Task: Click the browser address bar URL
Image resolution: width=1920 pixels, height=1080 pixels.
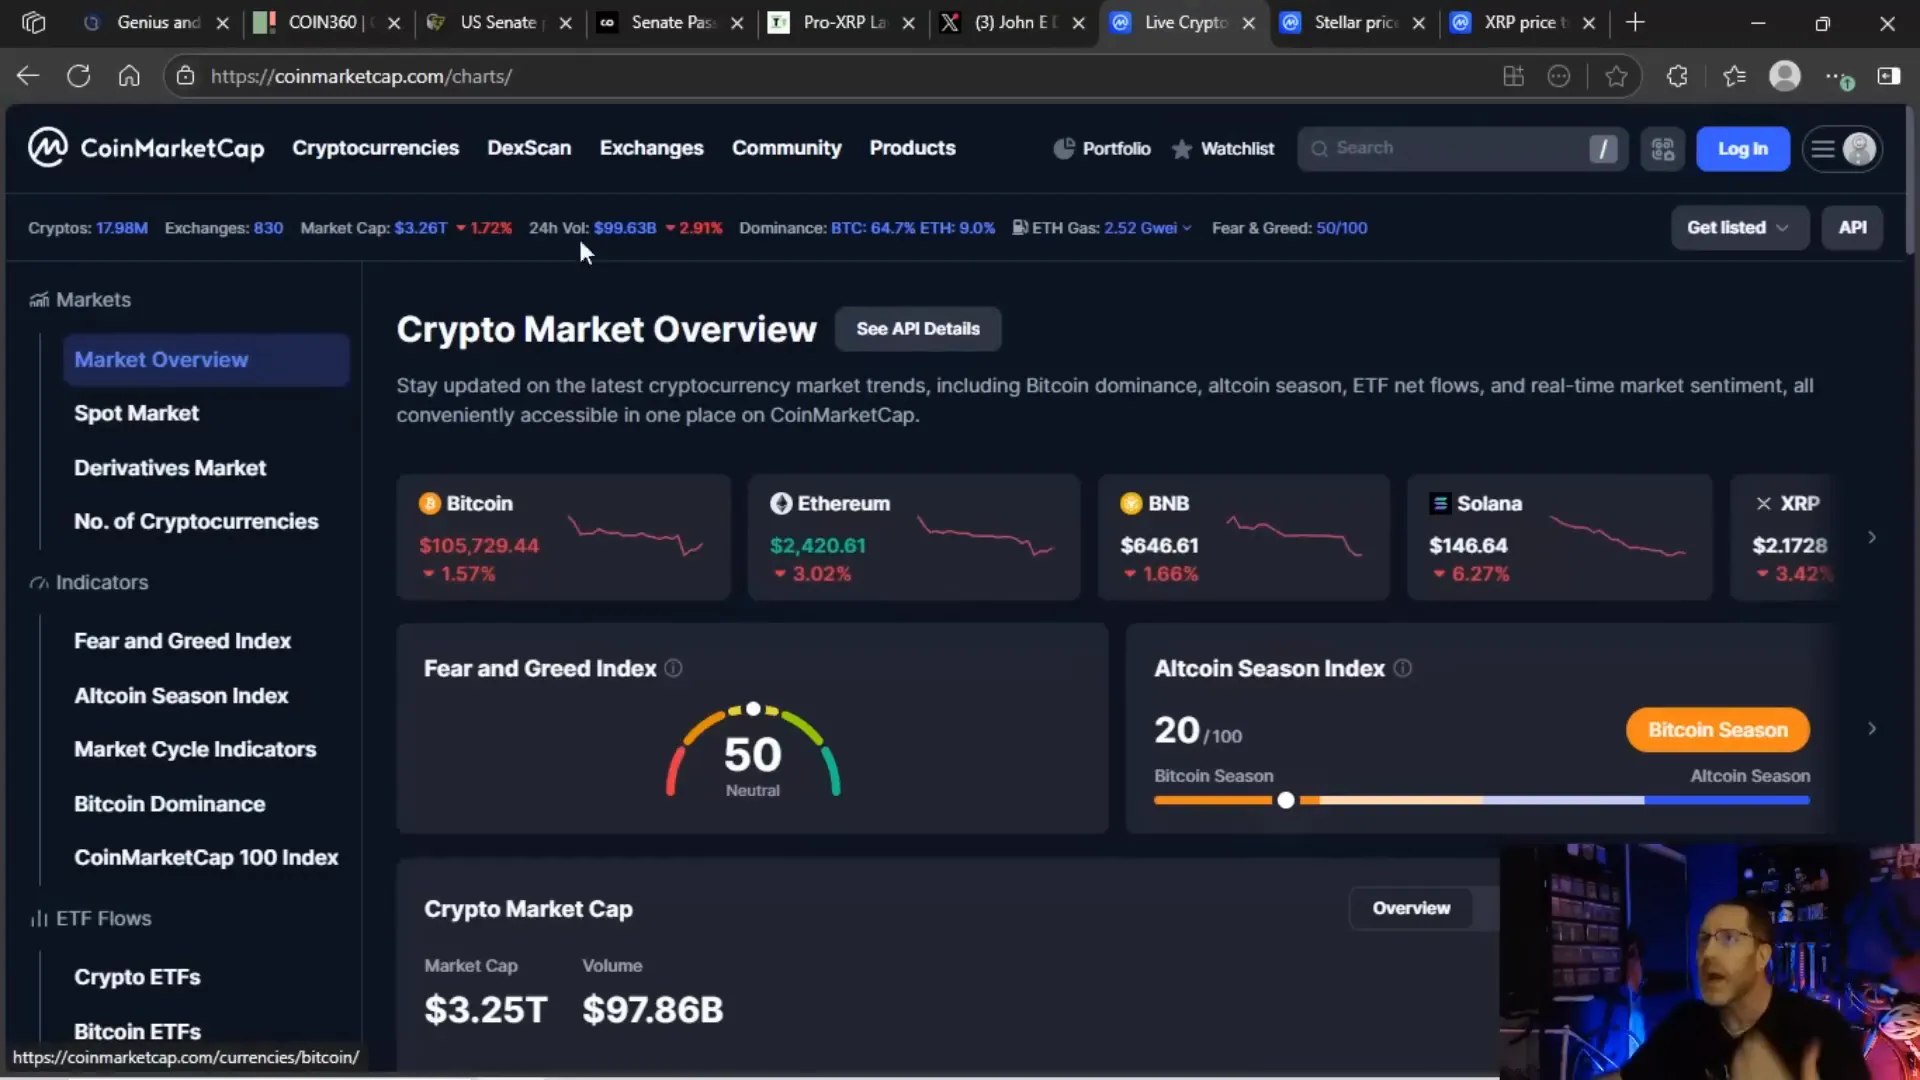Action: (361, 76)
